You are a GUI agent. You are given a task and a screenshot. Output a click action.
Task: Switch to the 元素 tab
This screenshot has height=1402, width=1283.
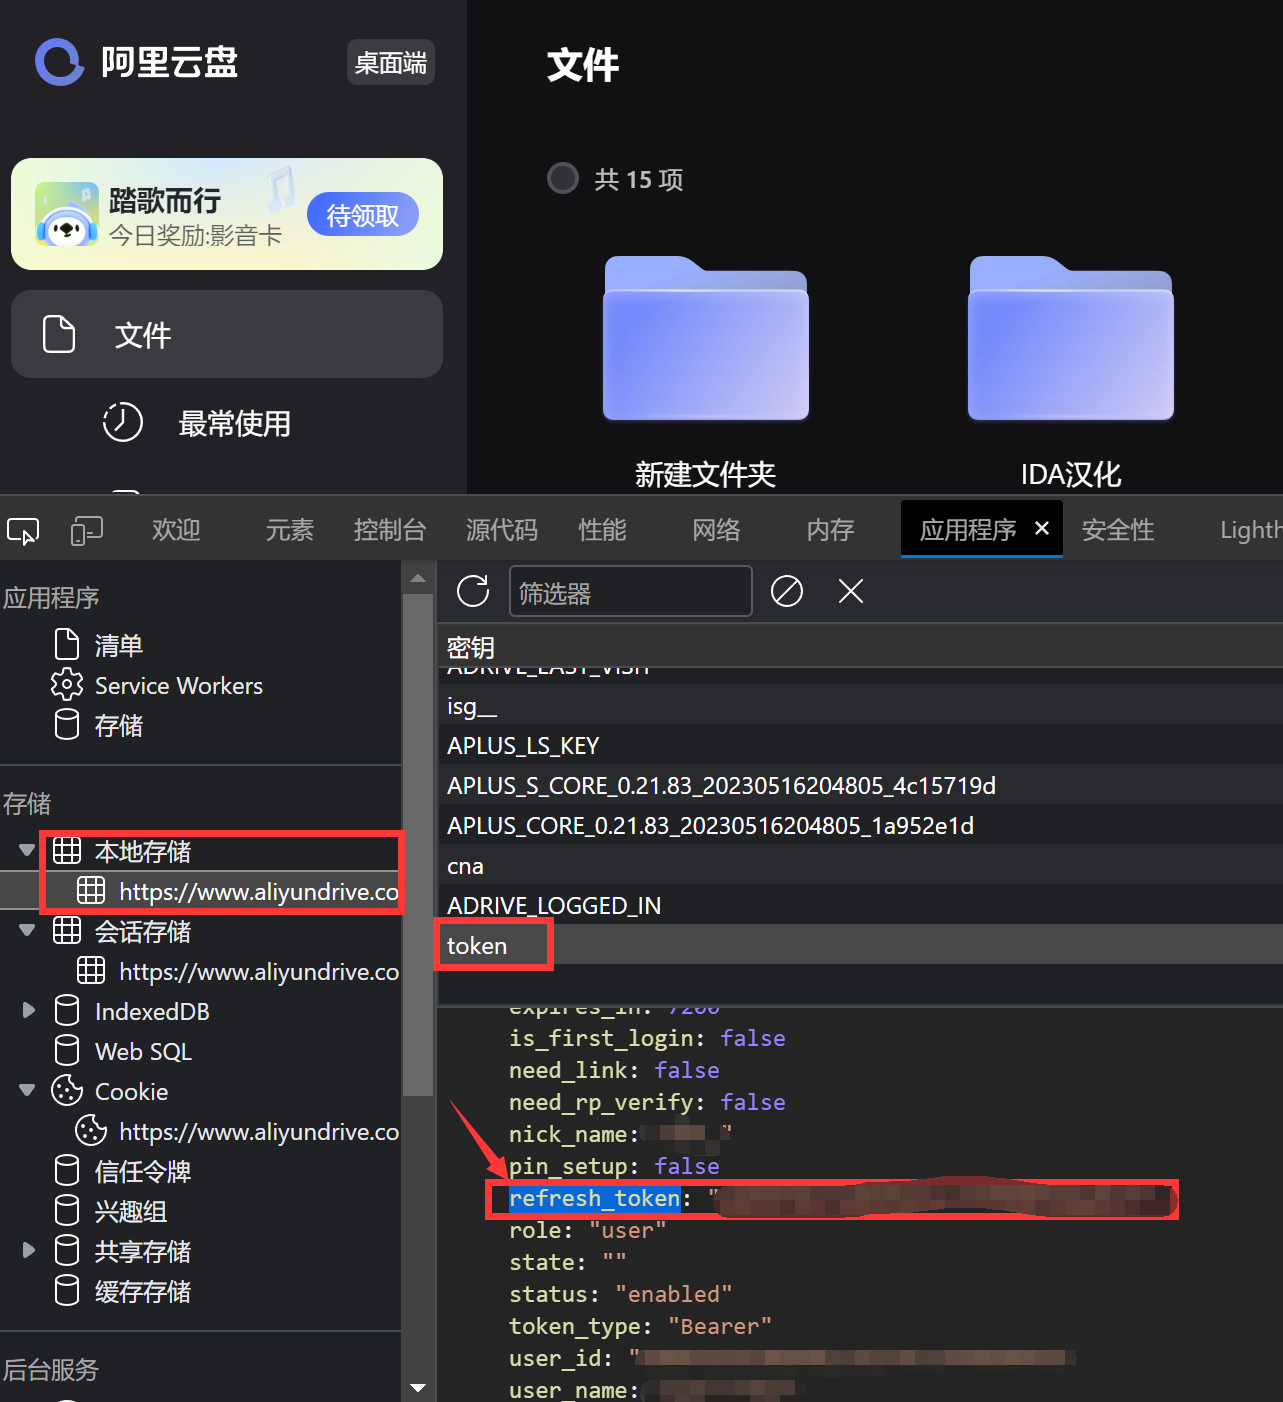(x=290, y=530)
